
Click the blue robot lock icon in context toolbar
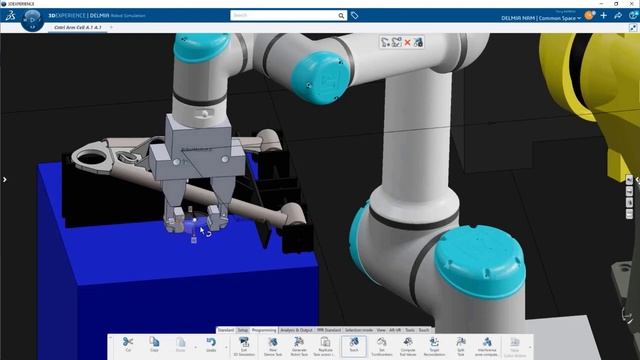418,42
